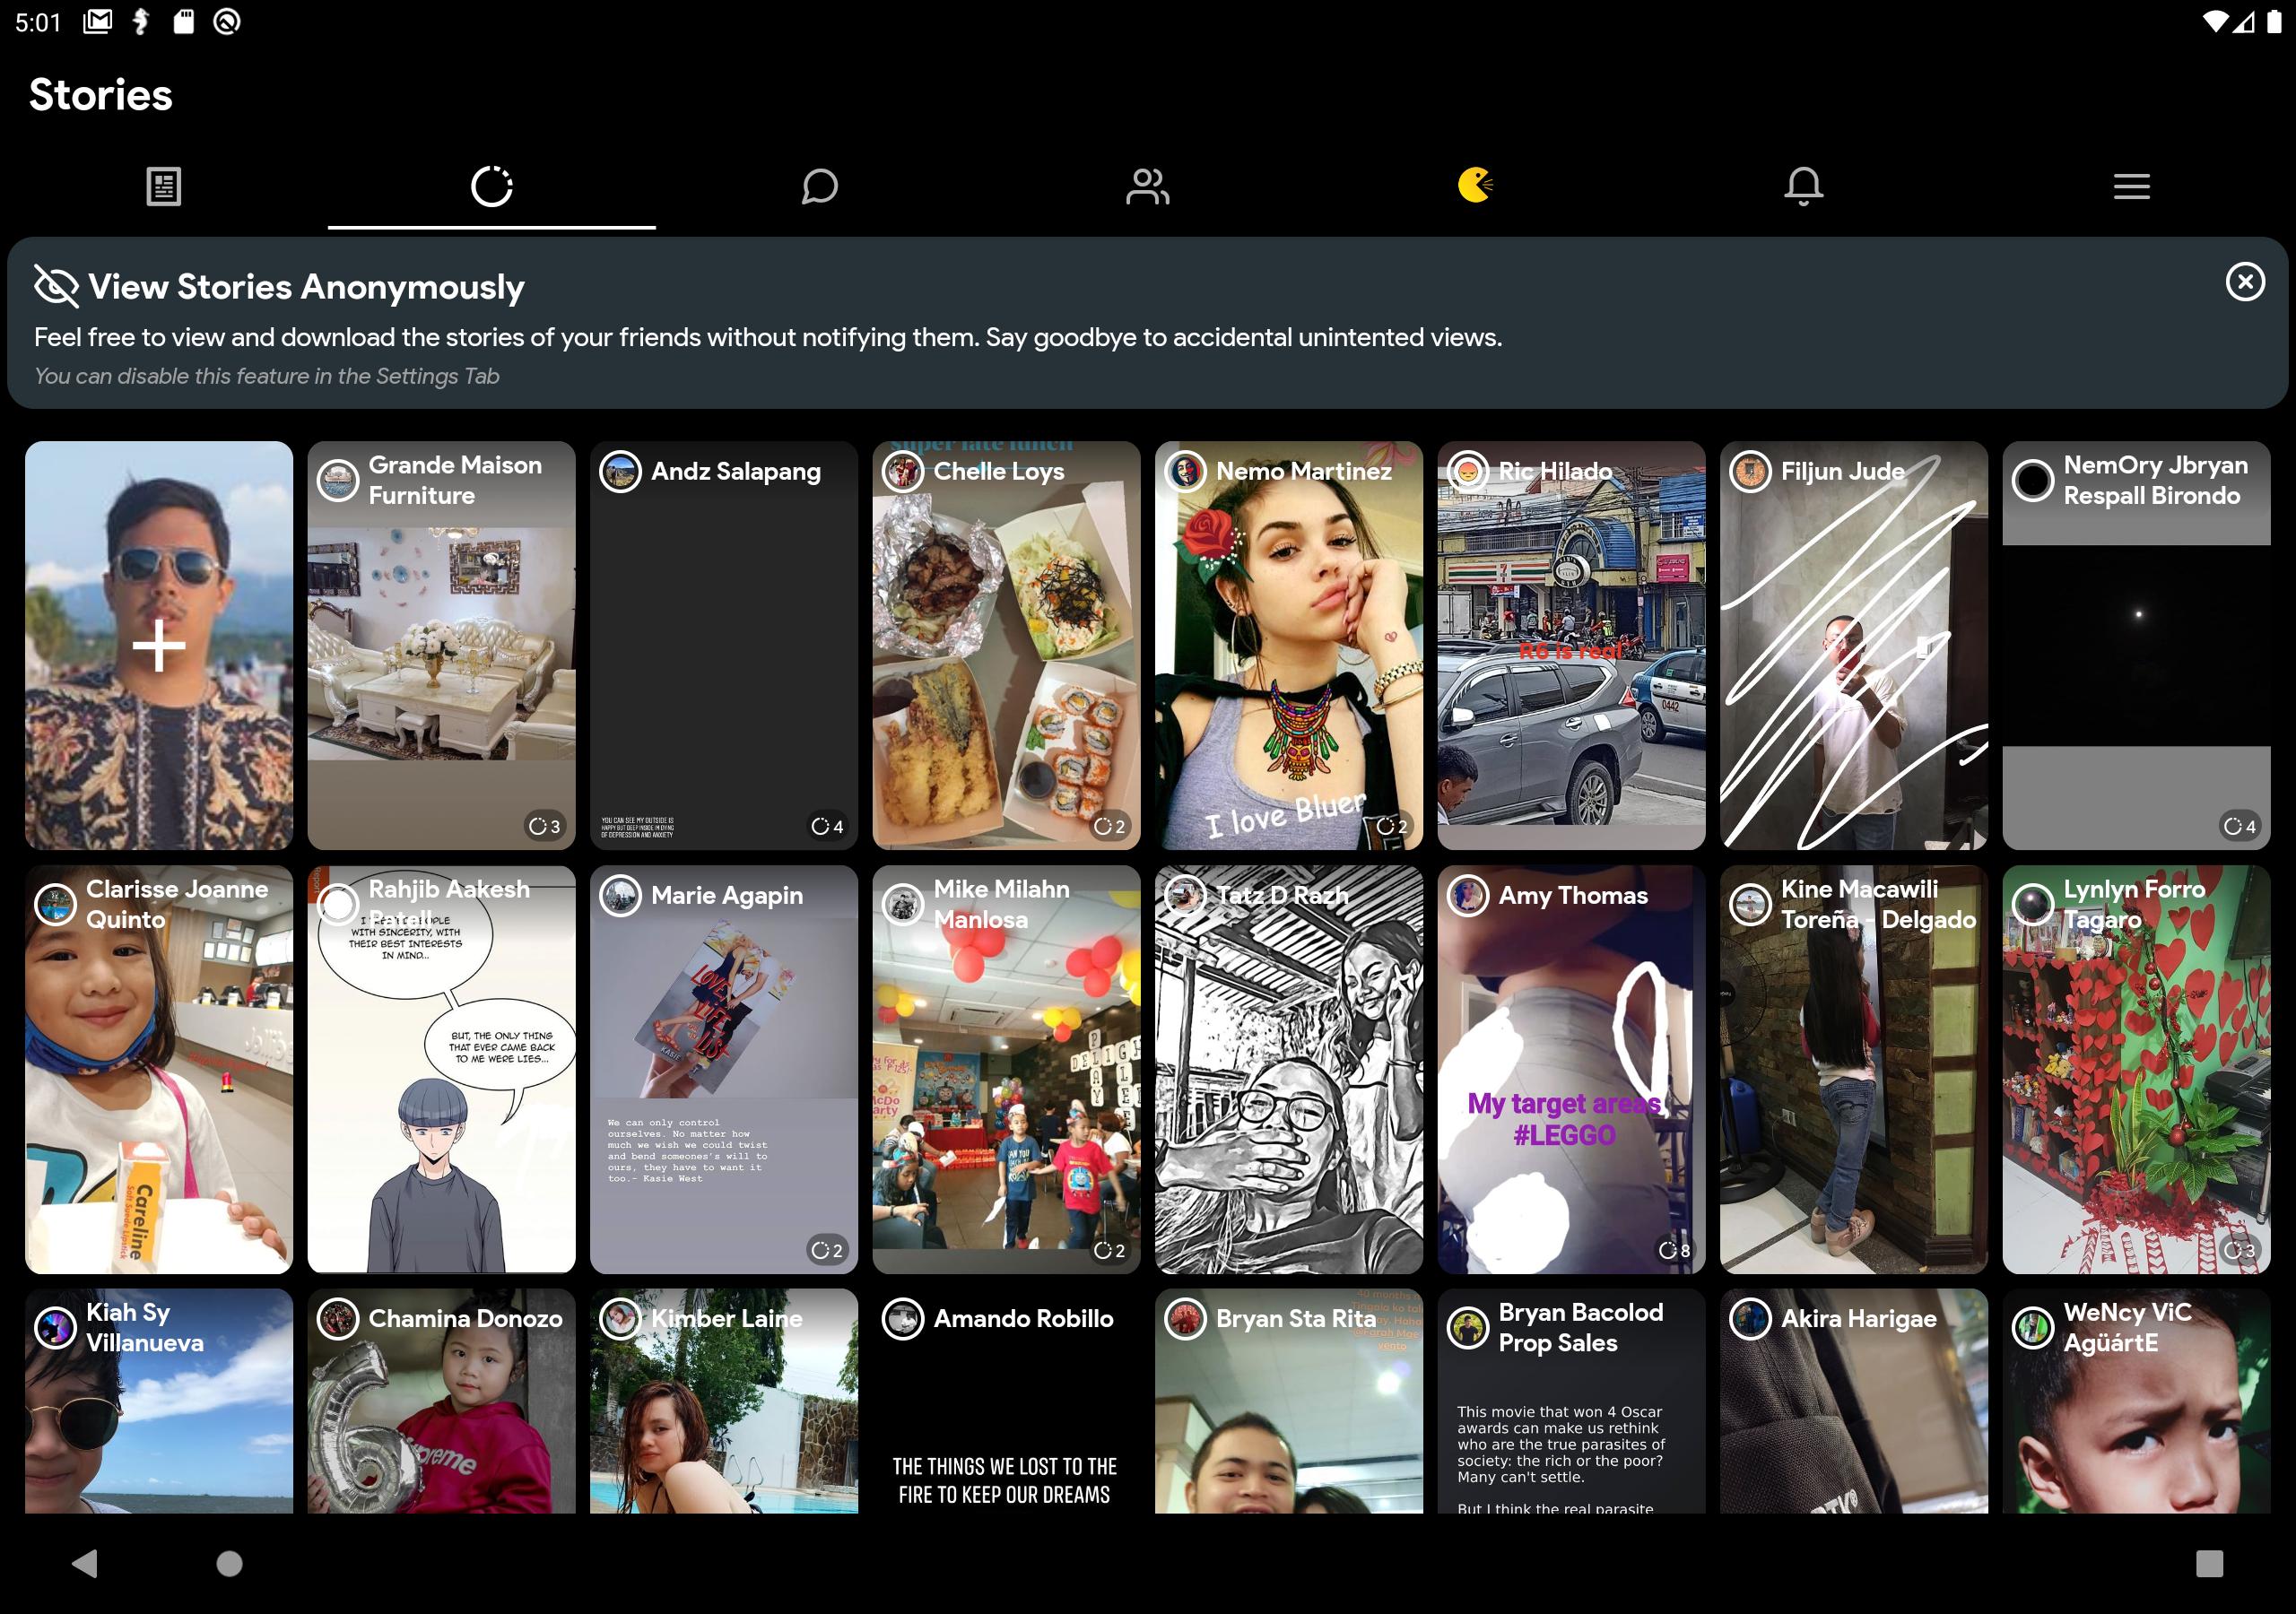This screenshot has width=2296, height=1614.
Task: Switch to the Friends people tab
Action: coord(1147,186)
